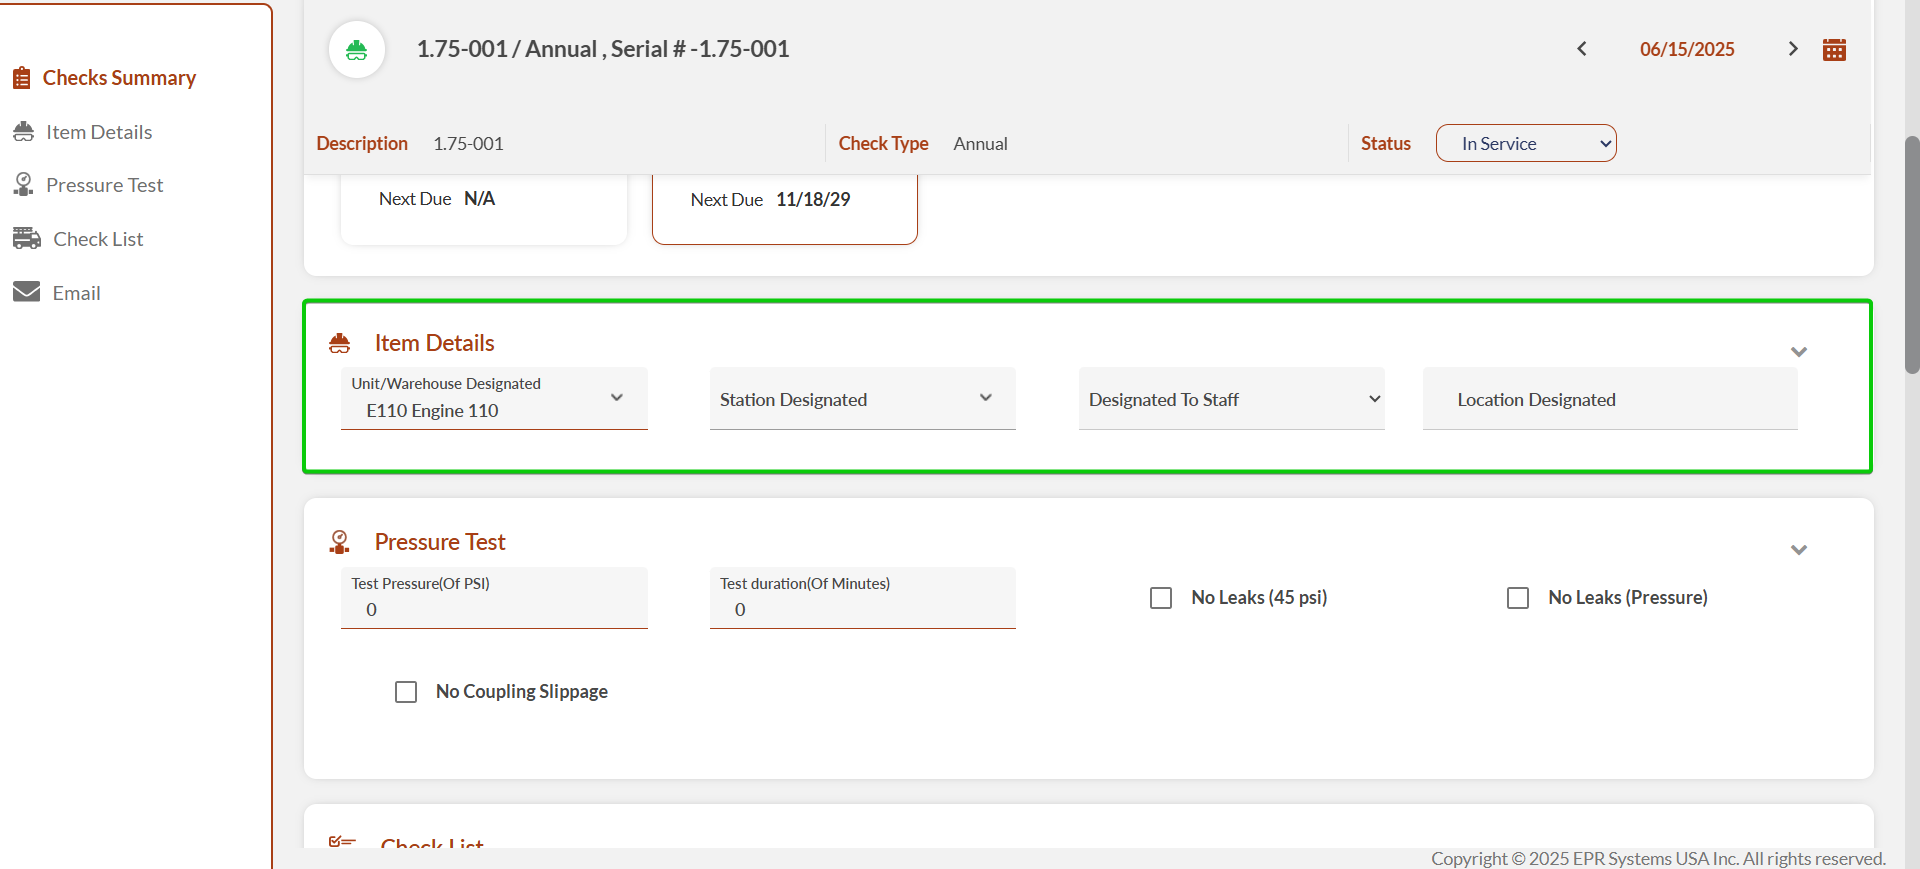
Task: Click the calendar date picker icon
Action: point(1834,50)
